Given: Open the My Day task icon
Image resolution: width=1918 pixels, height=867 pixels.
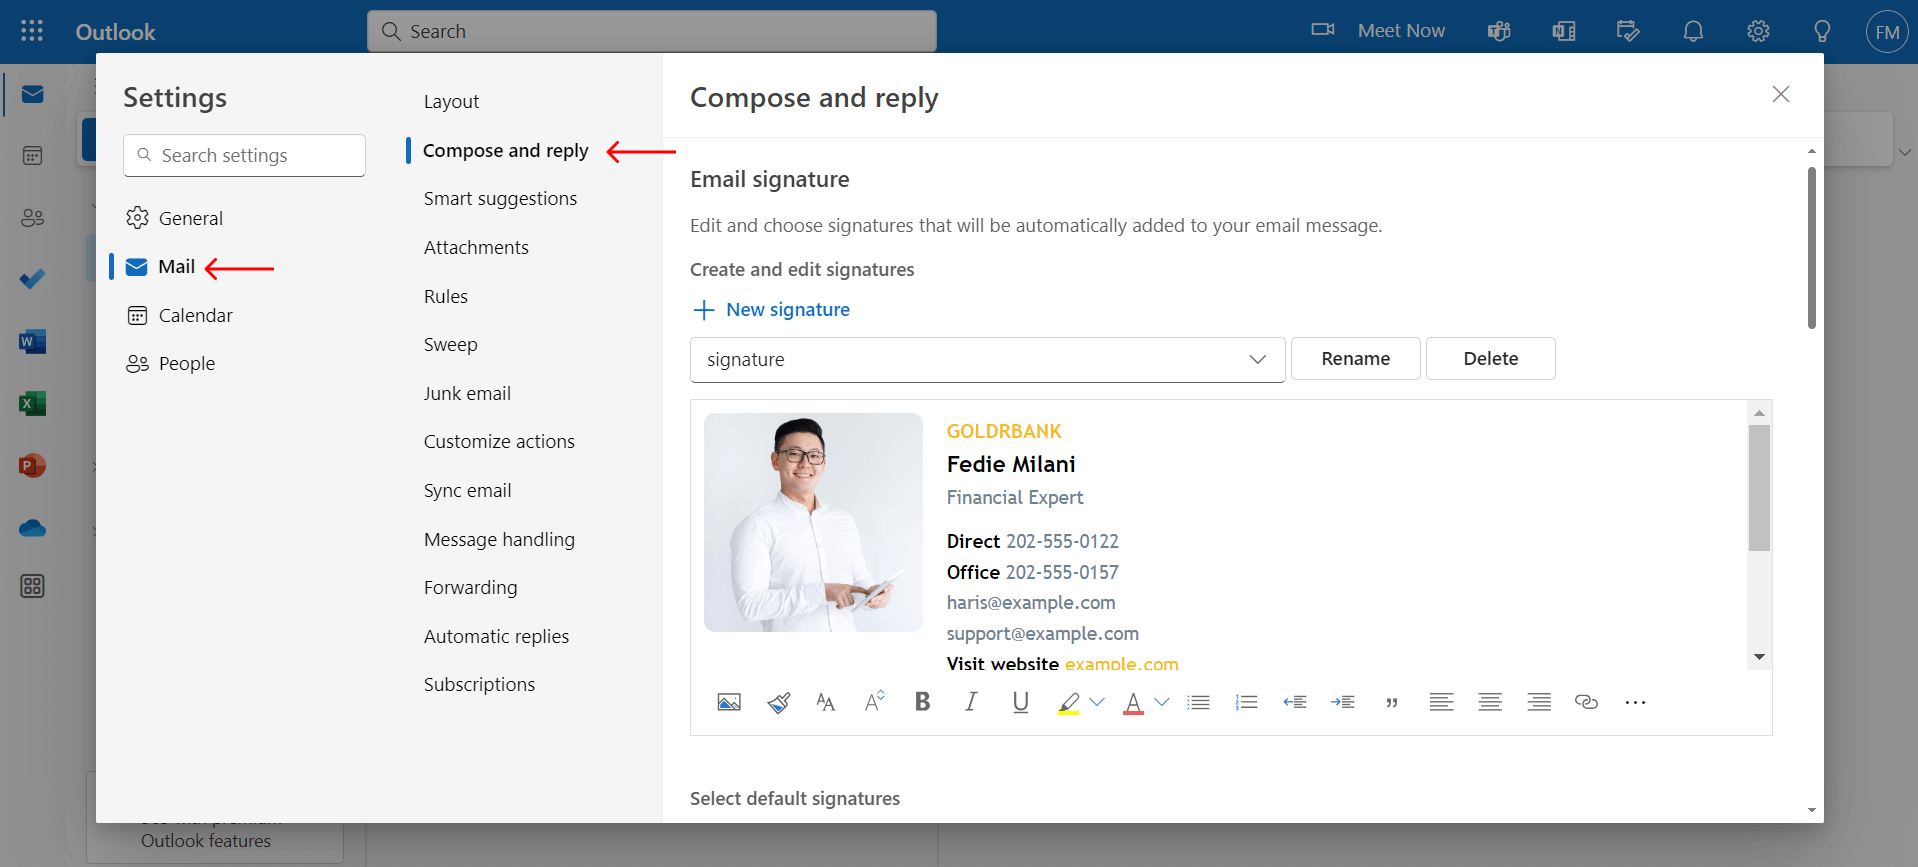Looking at the screenshot, I should [1628, 31].
